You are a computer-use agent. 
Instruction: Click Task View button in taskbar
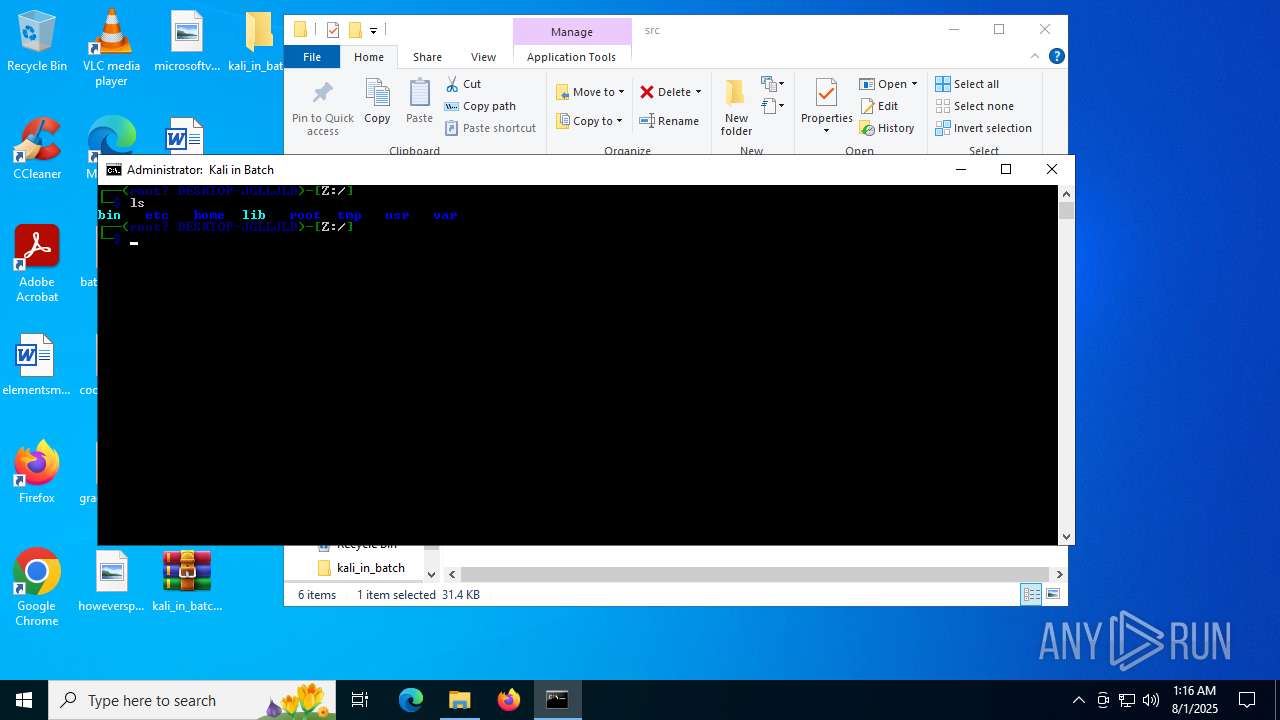click(x=360, y=700)
